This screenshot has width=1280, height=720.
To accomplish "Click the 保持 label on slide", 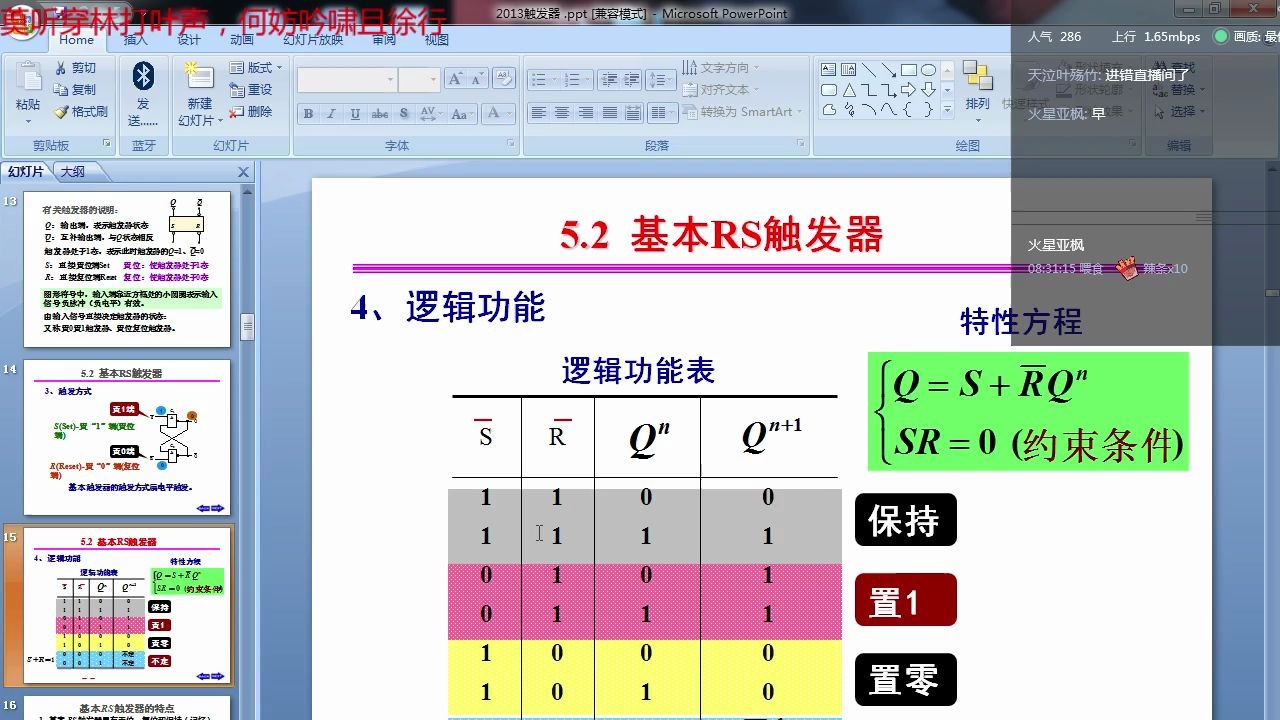I will click(905, 520).
